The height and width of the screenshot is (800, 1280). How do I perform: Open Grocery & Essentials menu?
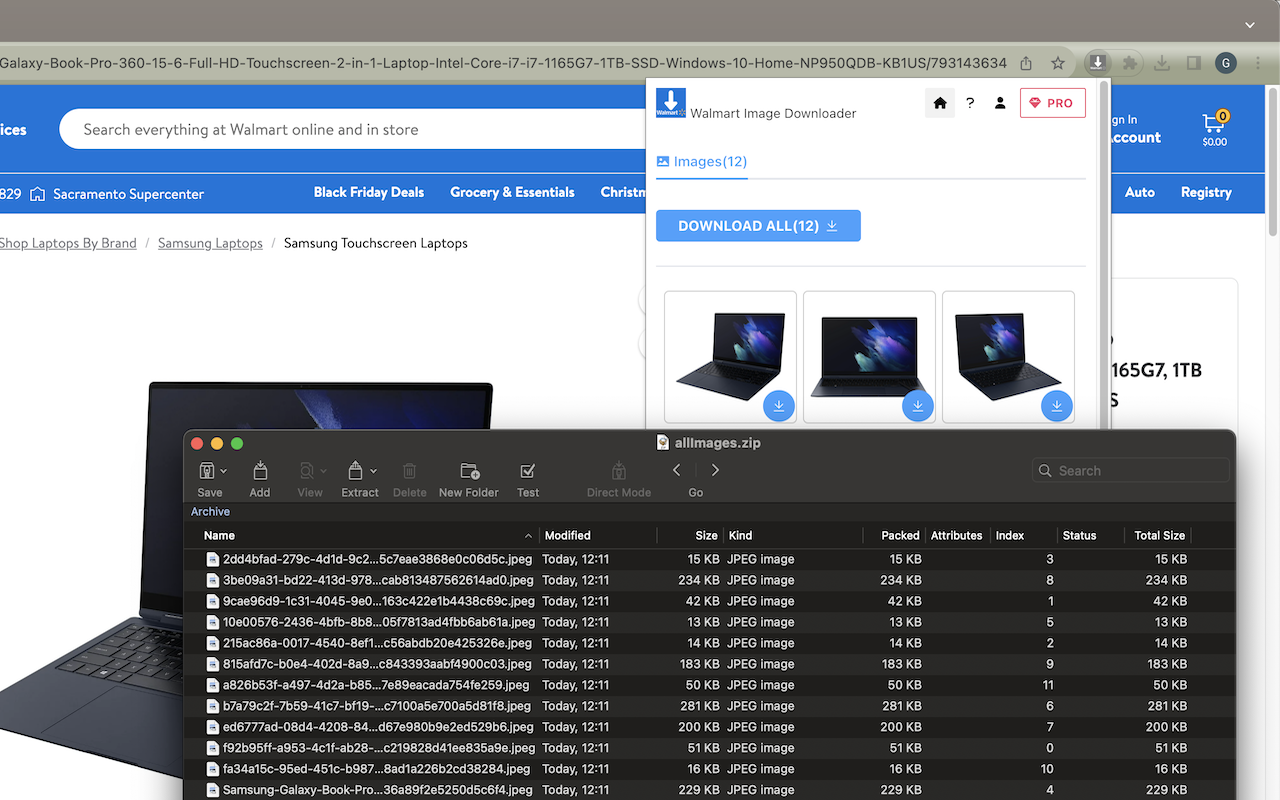pos(512,192)
